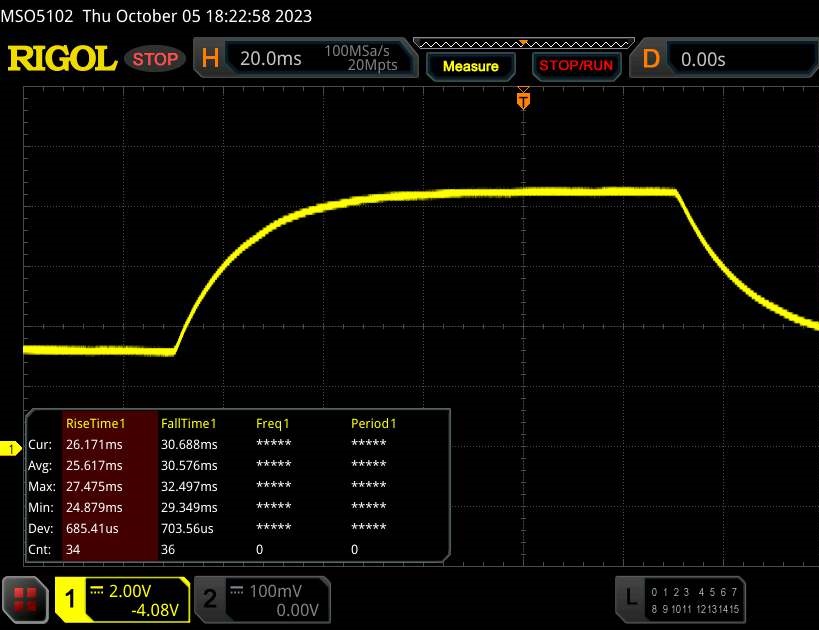819x630 pixels.
Task: Select the Freq1 measurement column header
Action: [272, 424]
